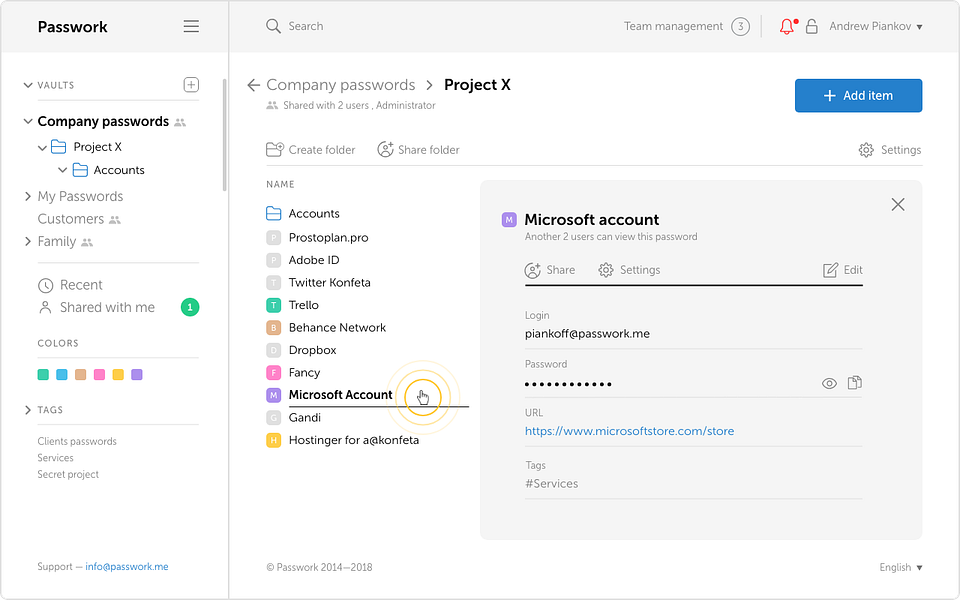Image resolution: width=960 pixels, height=600 pixels.
Task: Collapse the Company passwords vault
Action: 28,121
